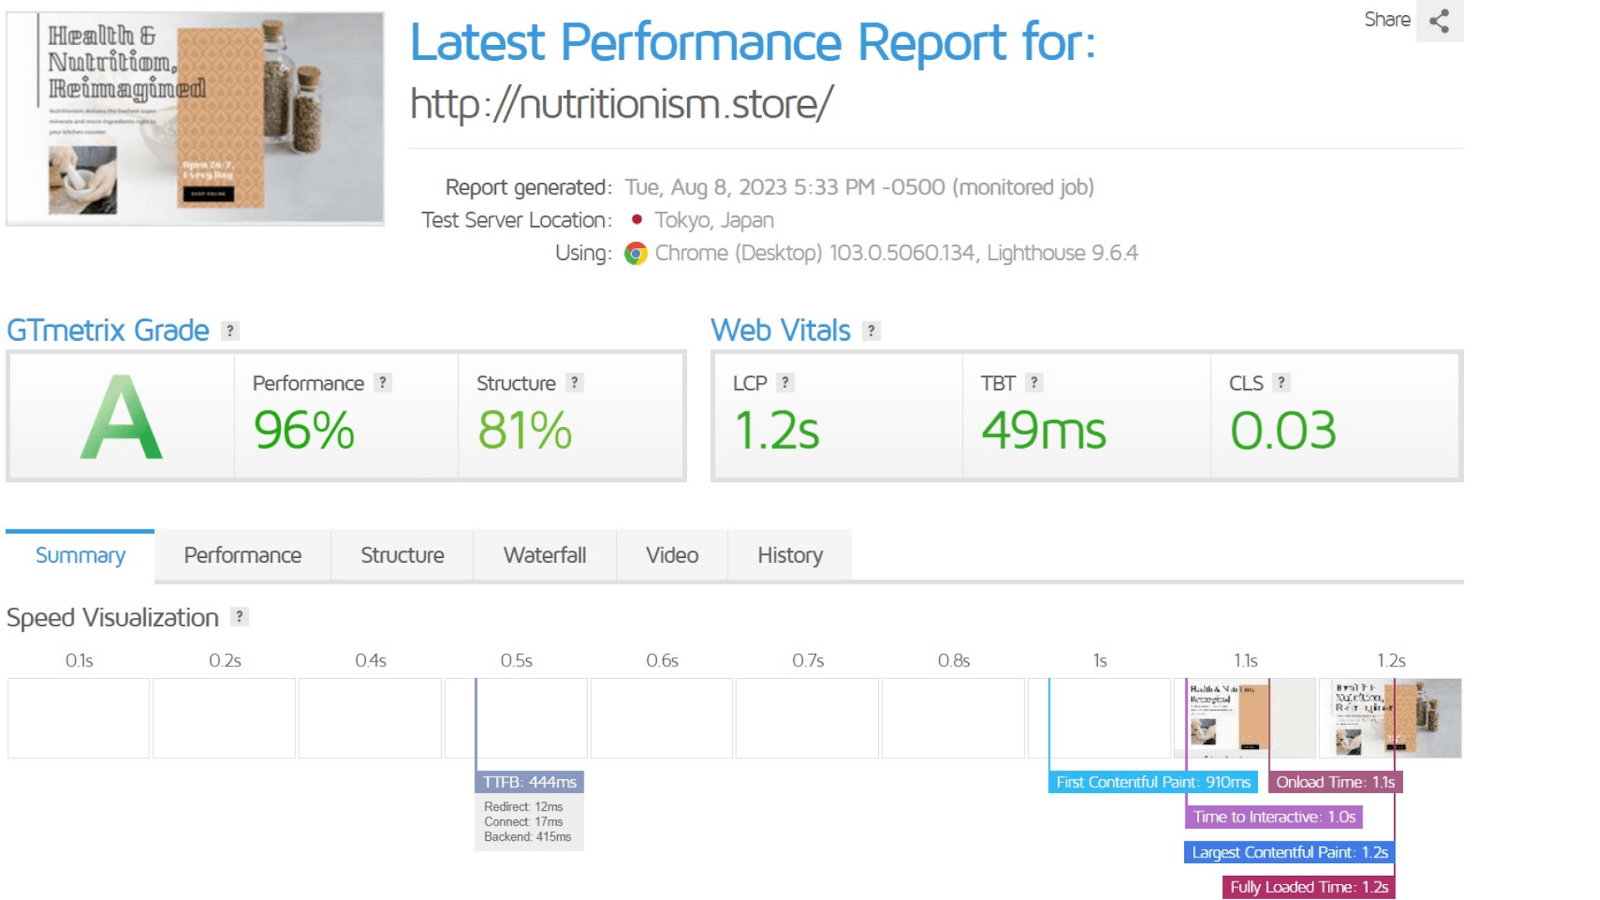This screenshot has height=900, width=1600.
Task: Go to the Waterfall tab
Action: 545,555
